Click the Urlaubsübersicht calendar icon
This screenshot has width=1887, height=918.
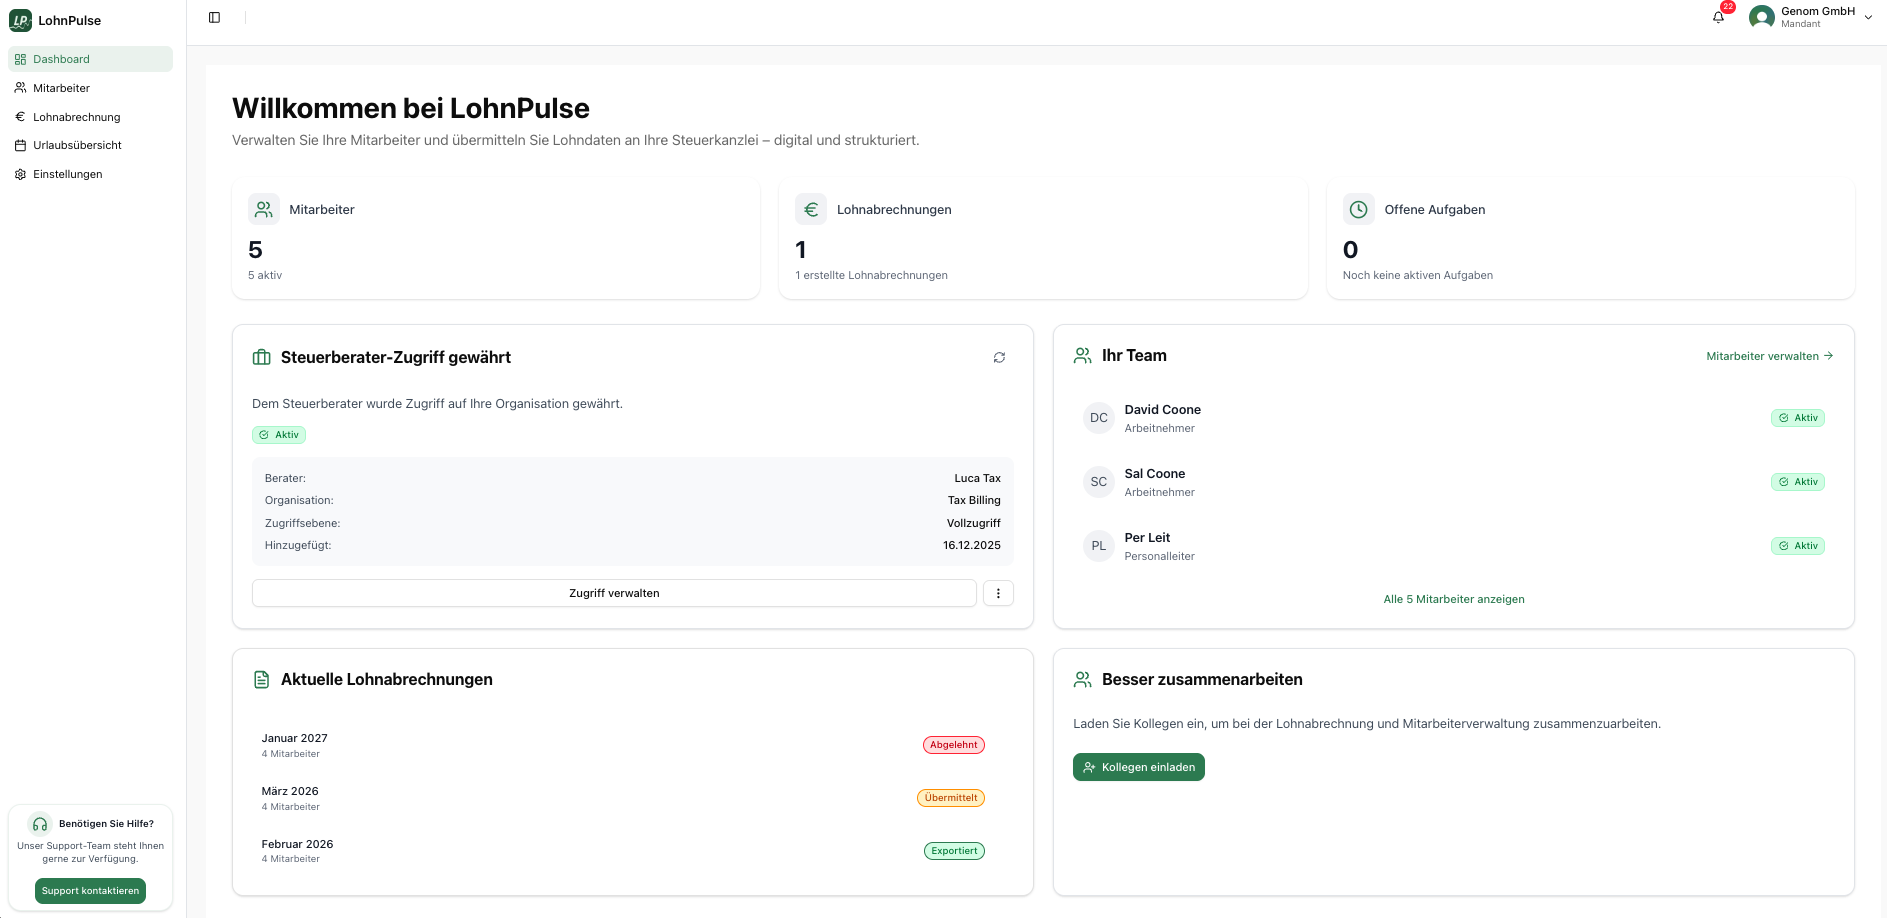point(20,145)
